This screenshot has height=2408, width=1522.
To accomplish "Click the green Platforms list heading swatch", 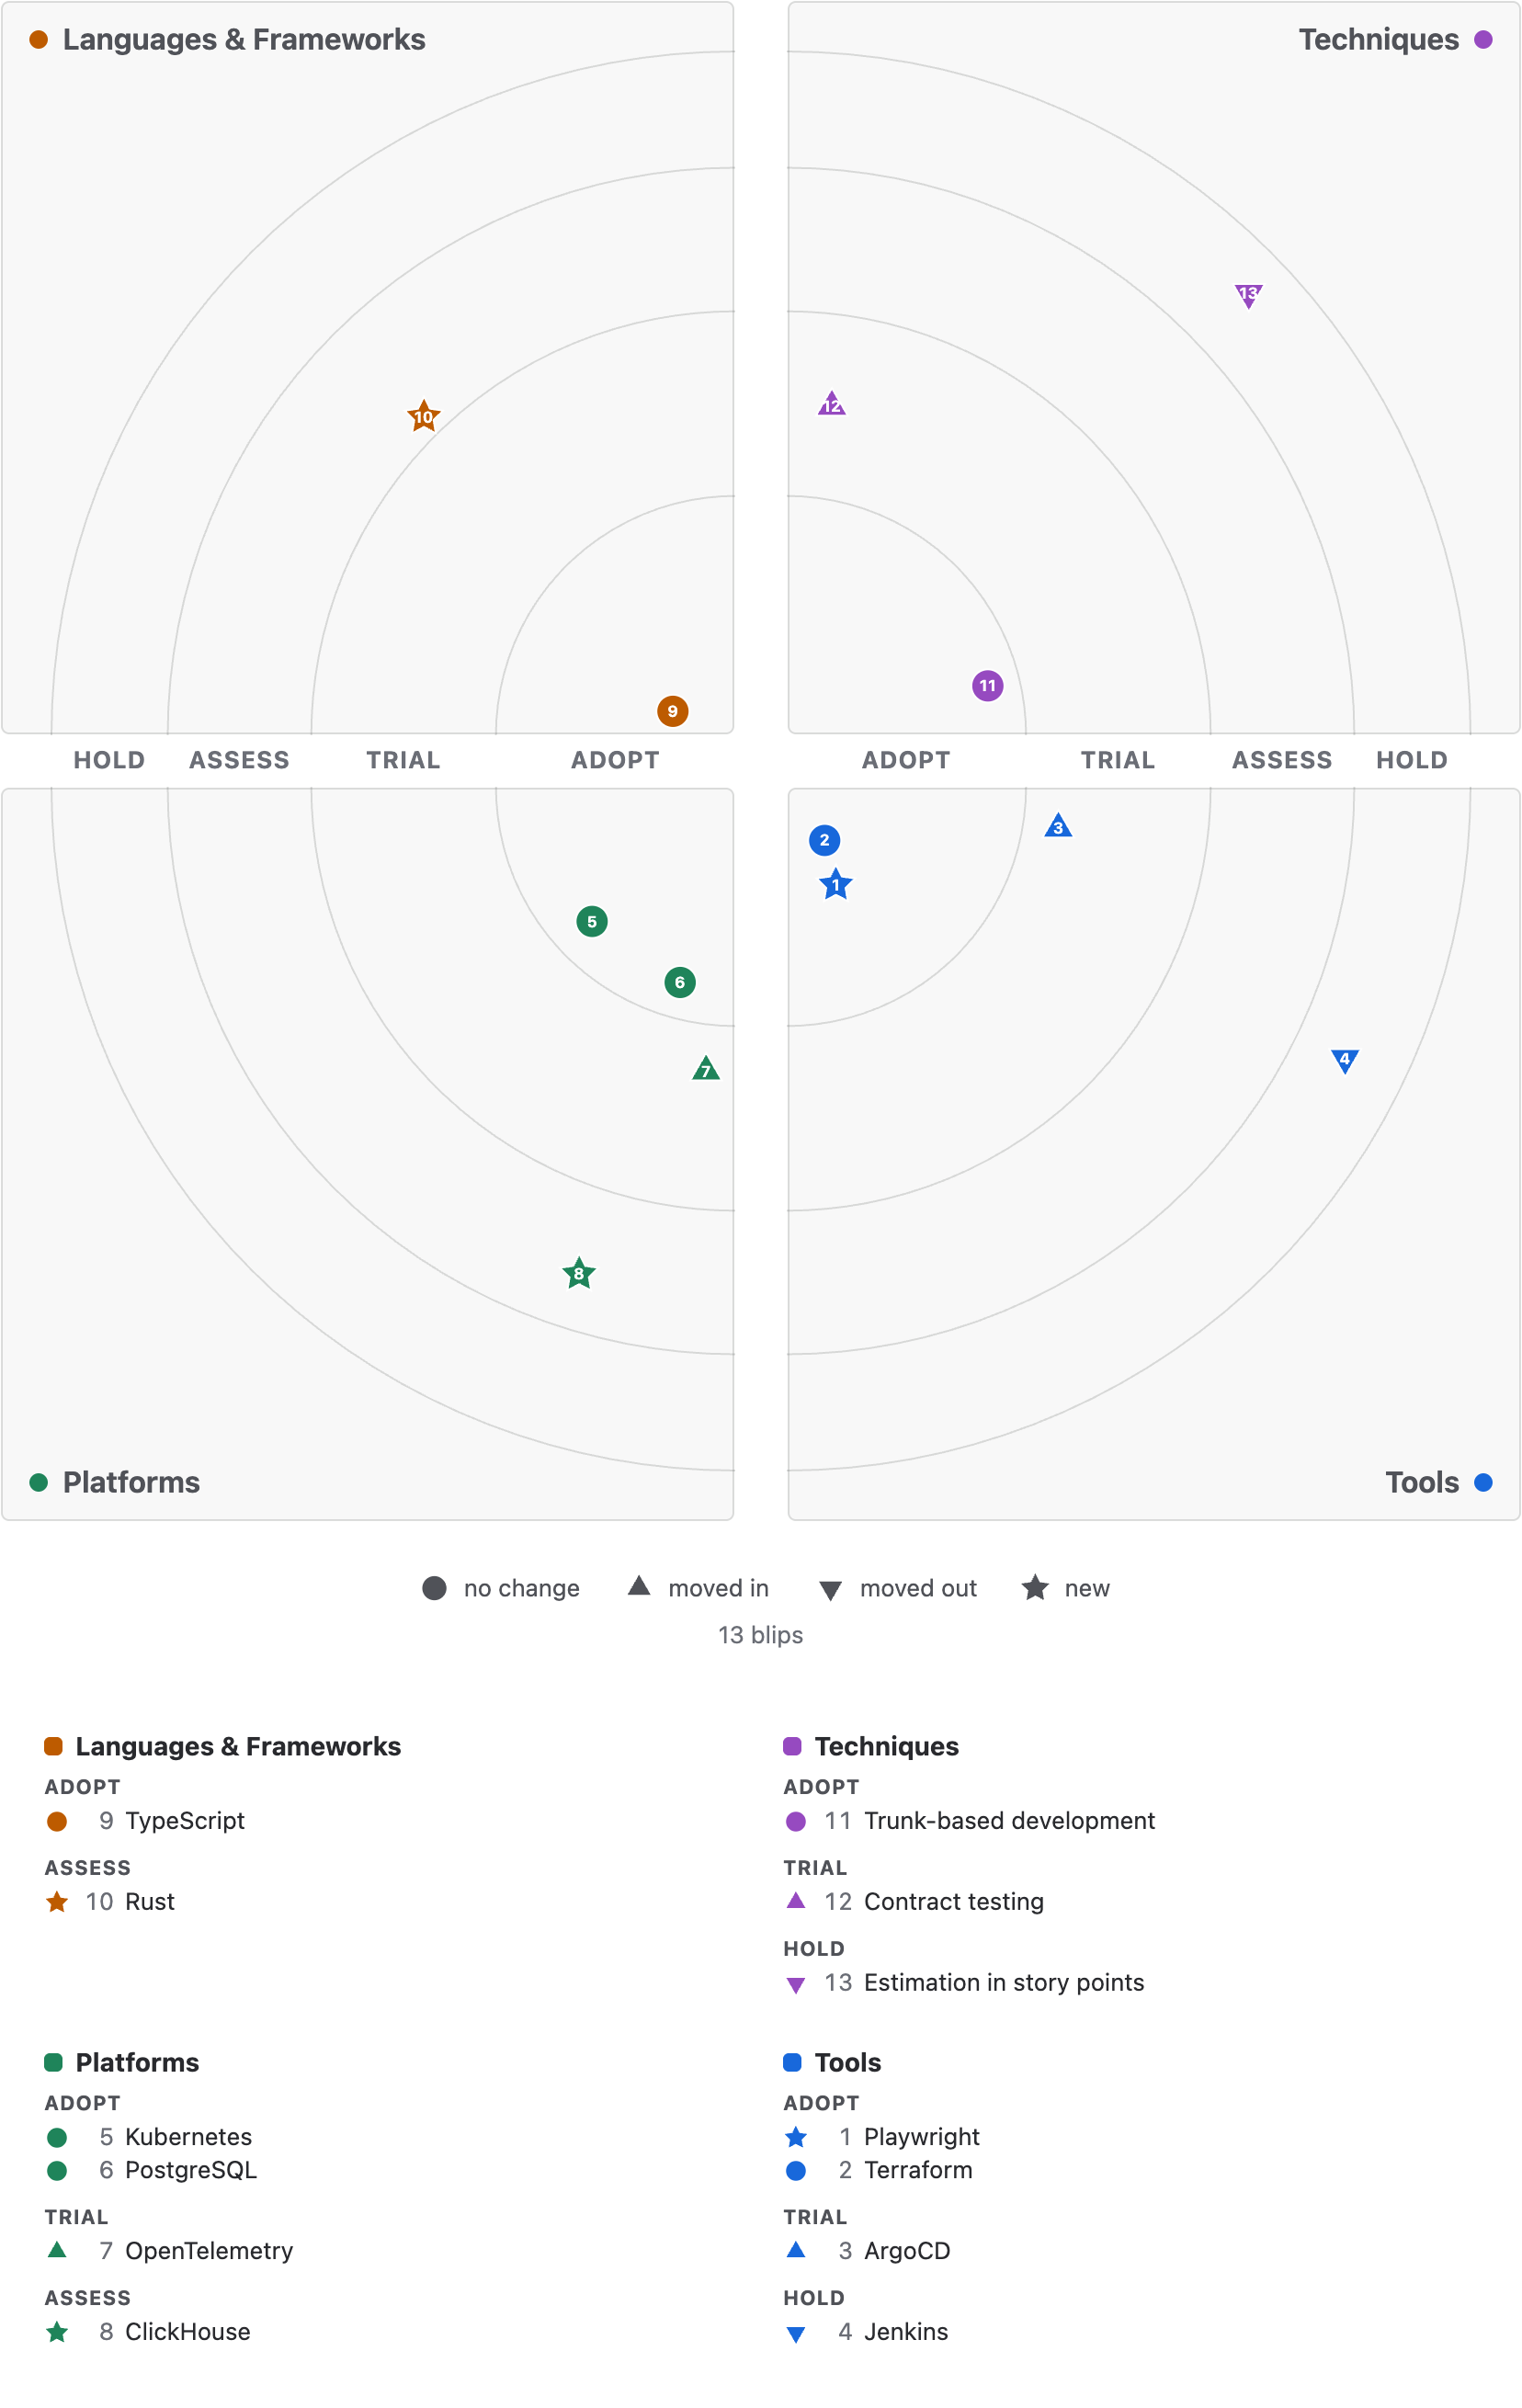I will pyautogui.click(x=54, y=2063).
